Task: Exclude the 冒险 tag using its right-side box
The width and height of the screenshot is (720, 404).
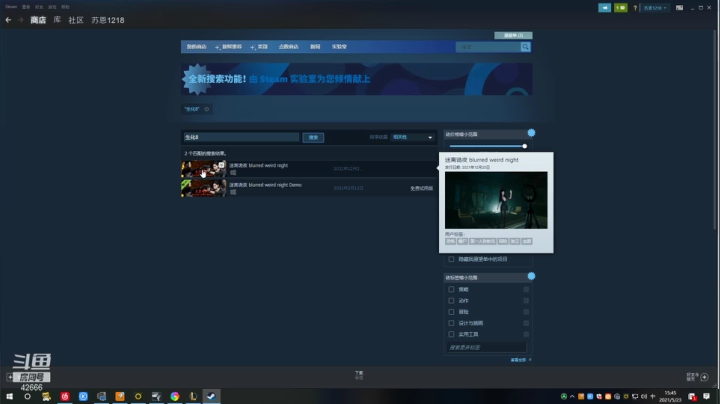Action: [x=526, y=312]
